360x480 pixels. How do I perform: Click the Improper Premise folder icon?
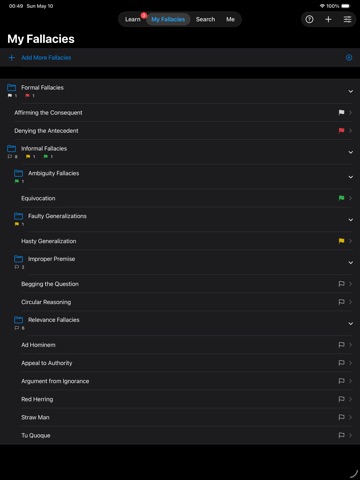click(19, 259)
